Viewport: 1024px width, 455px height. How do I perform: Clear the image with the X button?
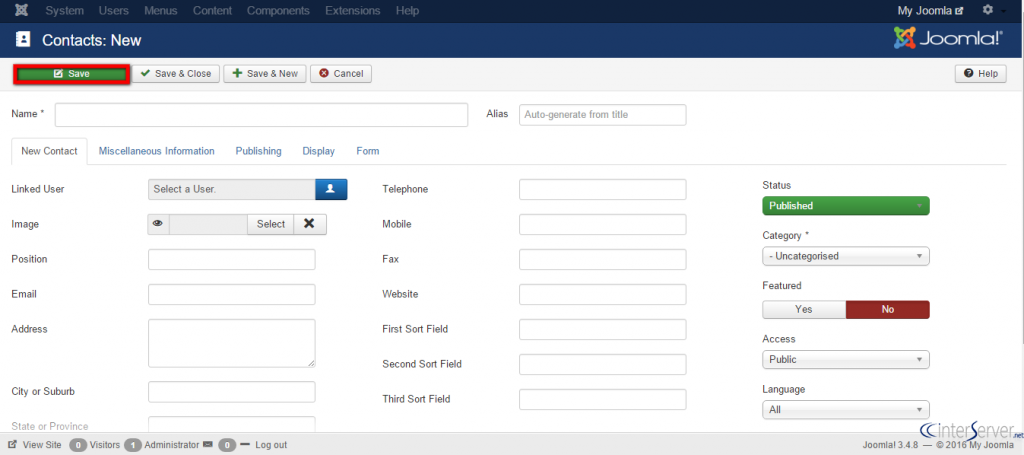(310, 224)
